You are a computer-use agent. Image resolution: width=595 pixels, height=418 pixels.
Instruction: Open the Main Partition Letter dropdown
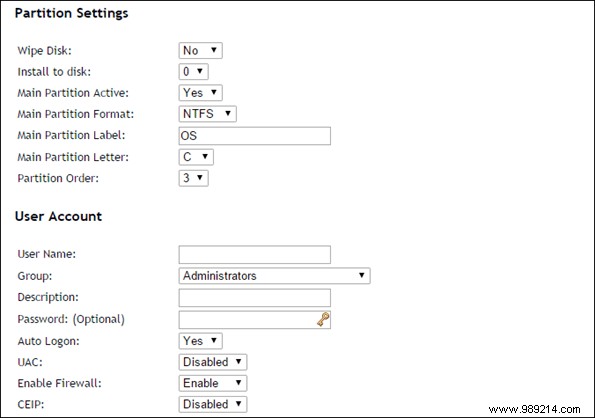(196, 157)
